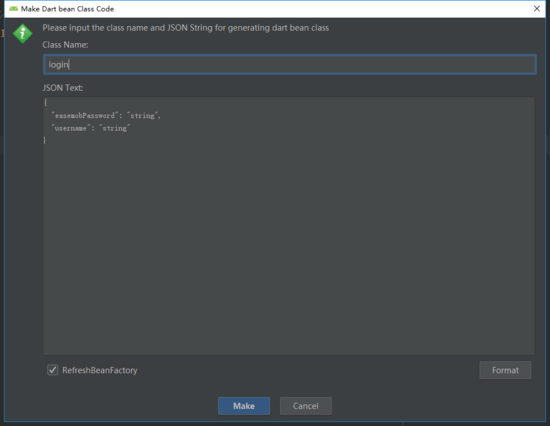Image resolution: width=550 pixels, height=426 pixels.
Task: Click the "JSON Text:" label
Action: coord(63,88)
